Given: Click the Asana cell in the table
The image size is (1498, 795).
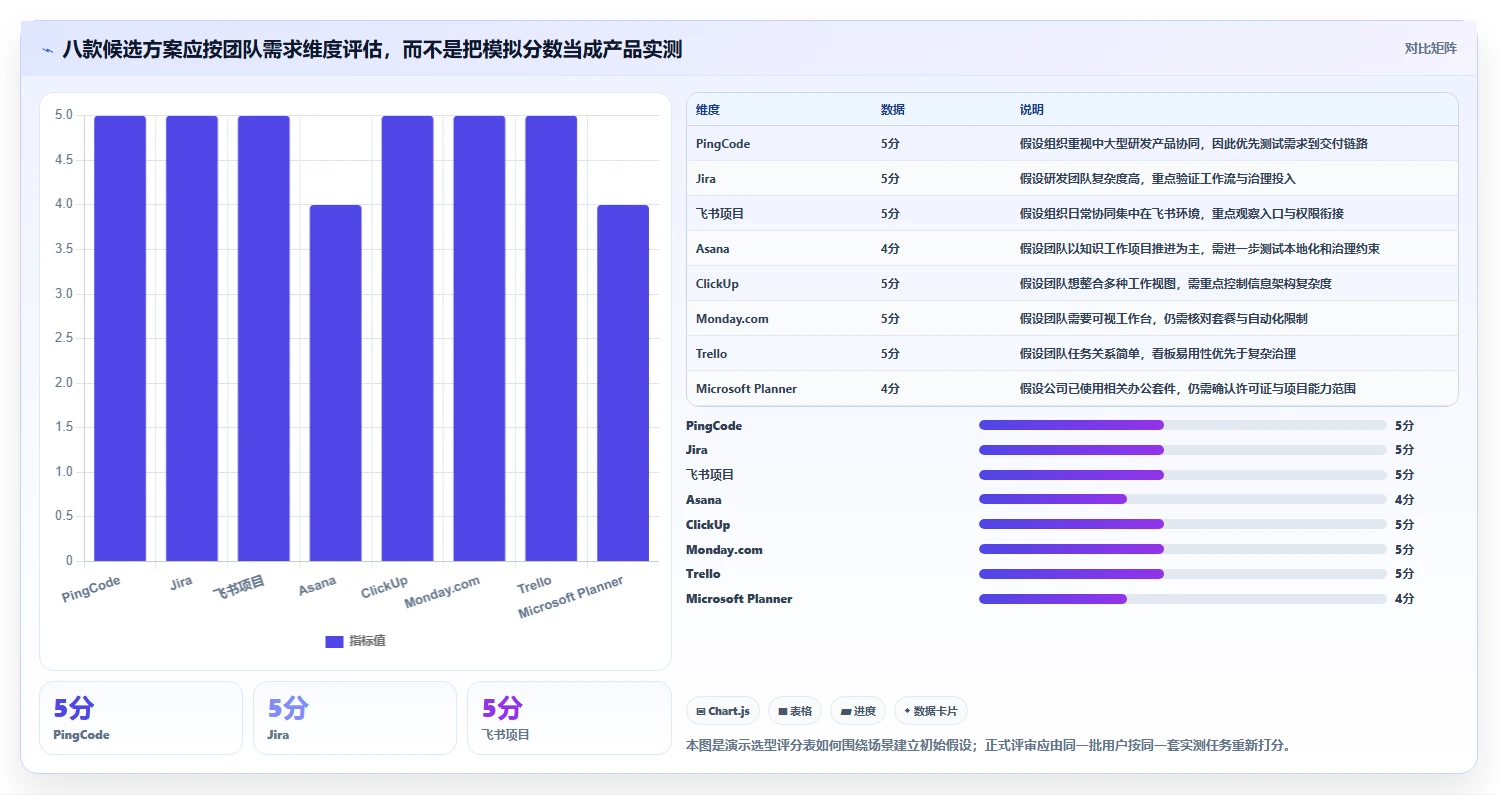Looking at the screenshot, I should [713, 249].
